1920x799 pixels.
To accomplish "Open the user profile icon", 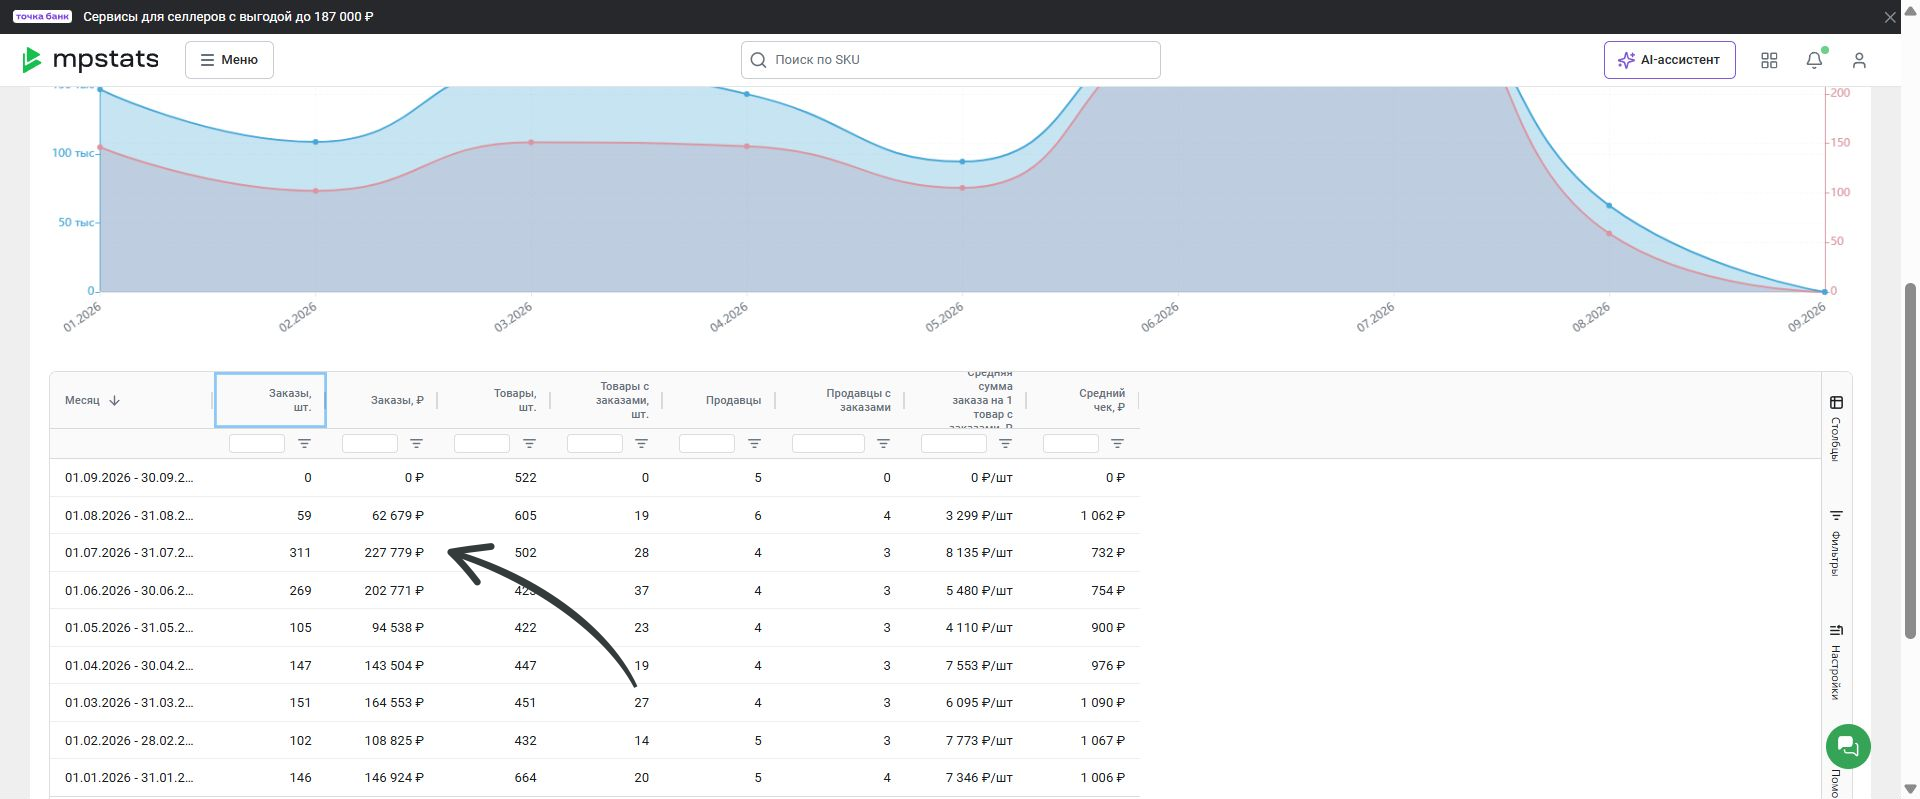I will (1859, 61).
